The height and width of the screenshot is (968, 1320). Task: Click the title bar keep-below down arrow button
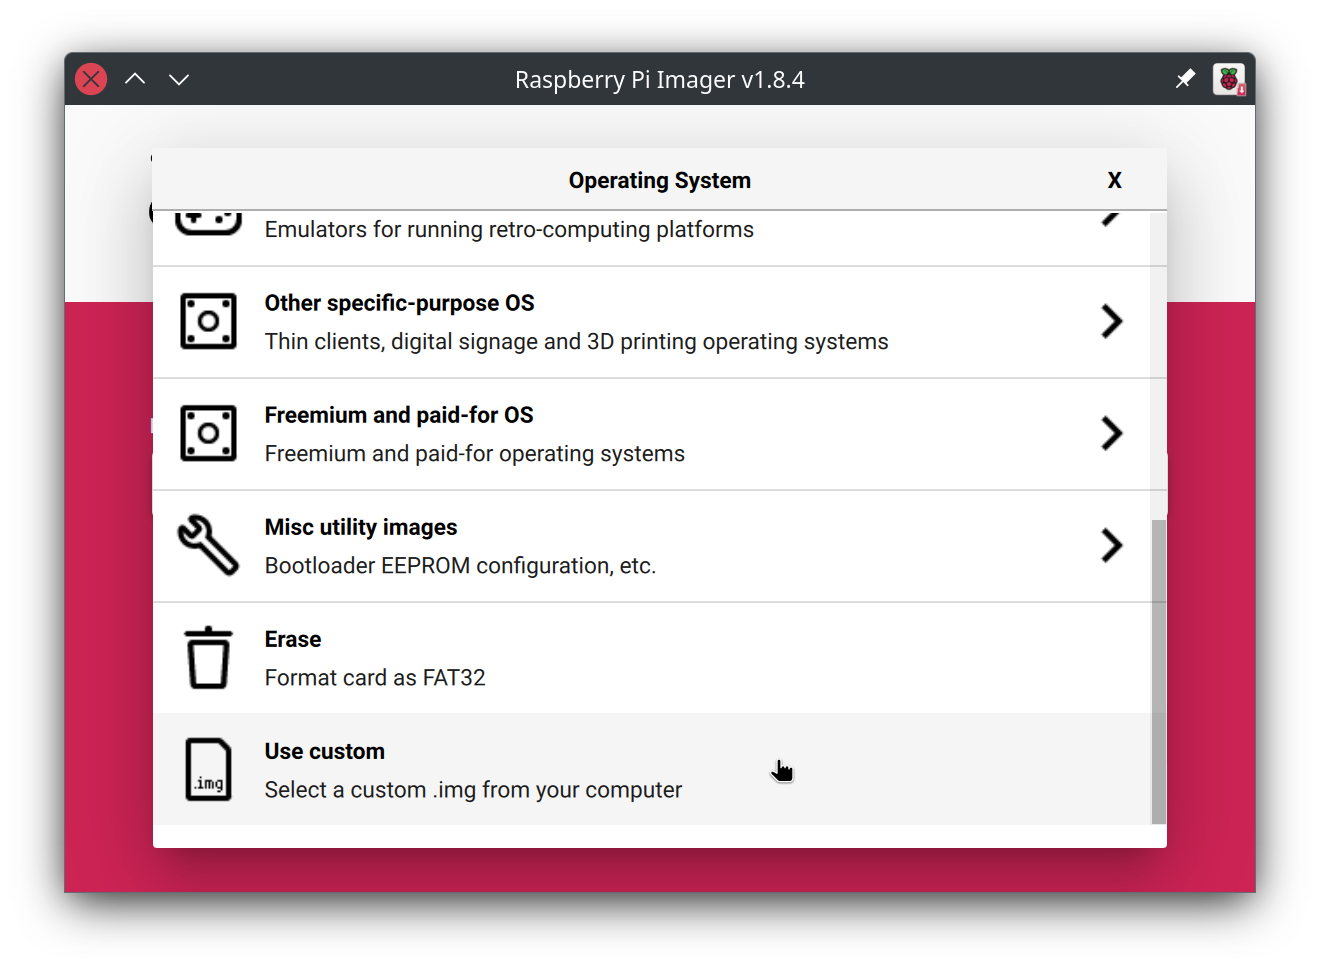coord(179,79)
